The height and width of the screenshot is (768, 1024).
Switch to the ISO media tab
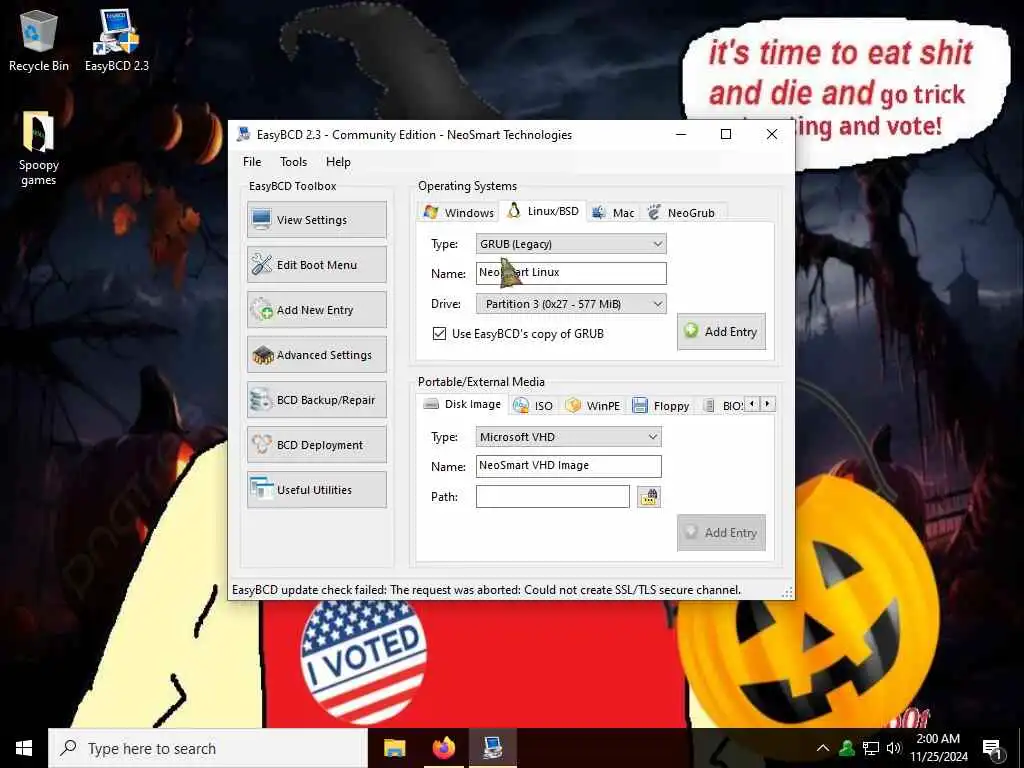tap(534, 406)
